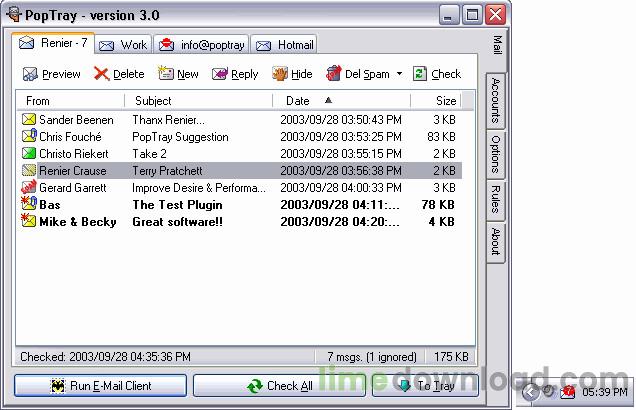This screenshot has height=410, width=636.
Task: Click '7 msgs. (1 ignored)' status panel
Action: 372,357
